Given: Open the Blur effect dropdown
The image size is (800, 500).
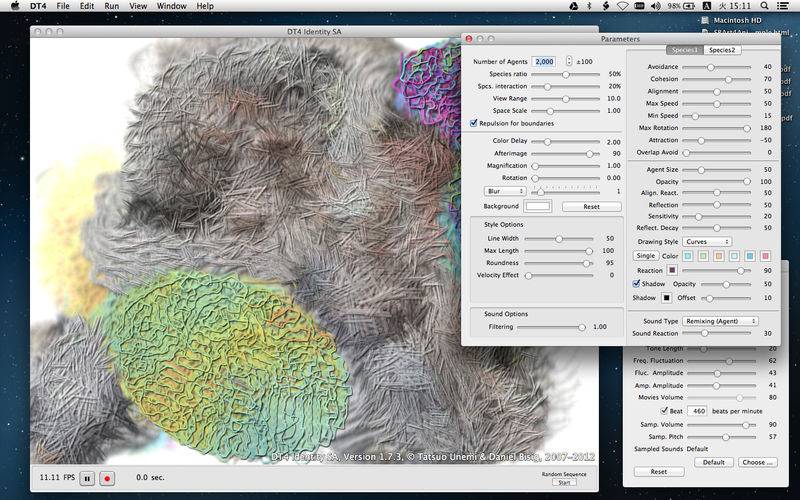Looking at the screenshot, I should [x=505, y=191].
